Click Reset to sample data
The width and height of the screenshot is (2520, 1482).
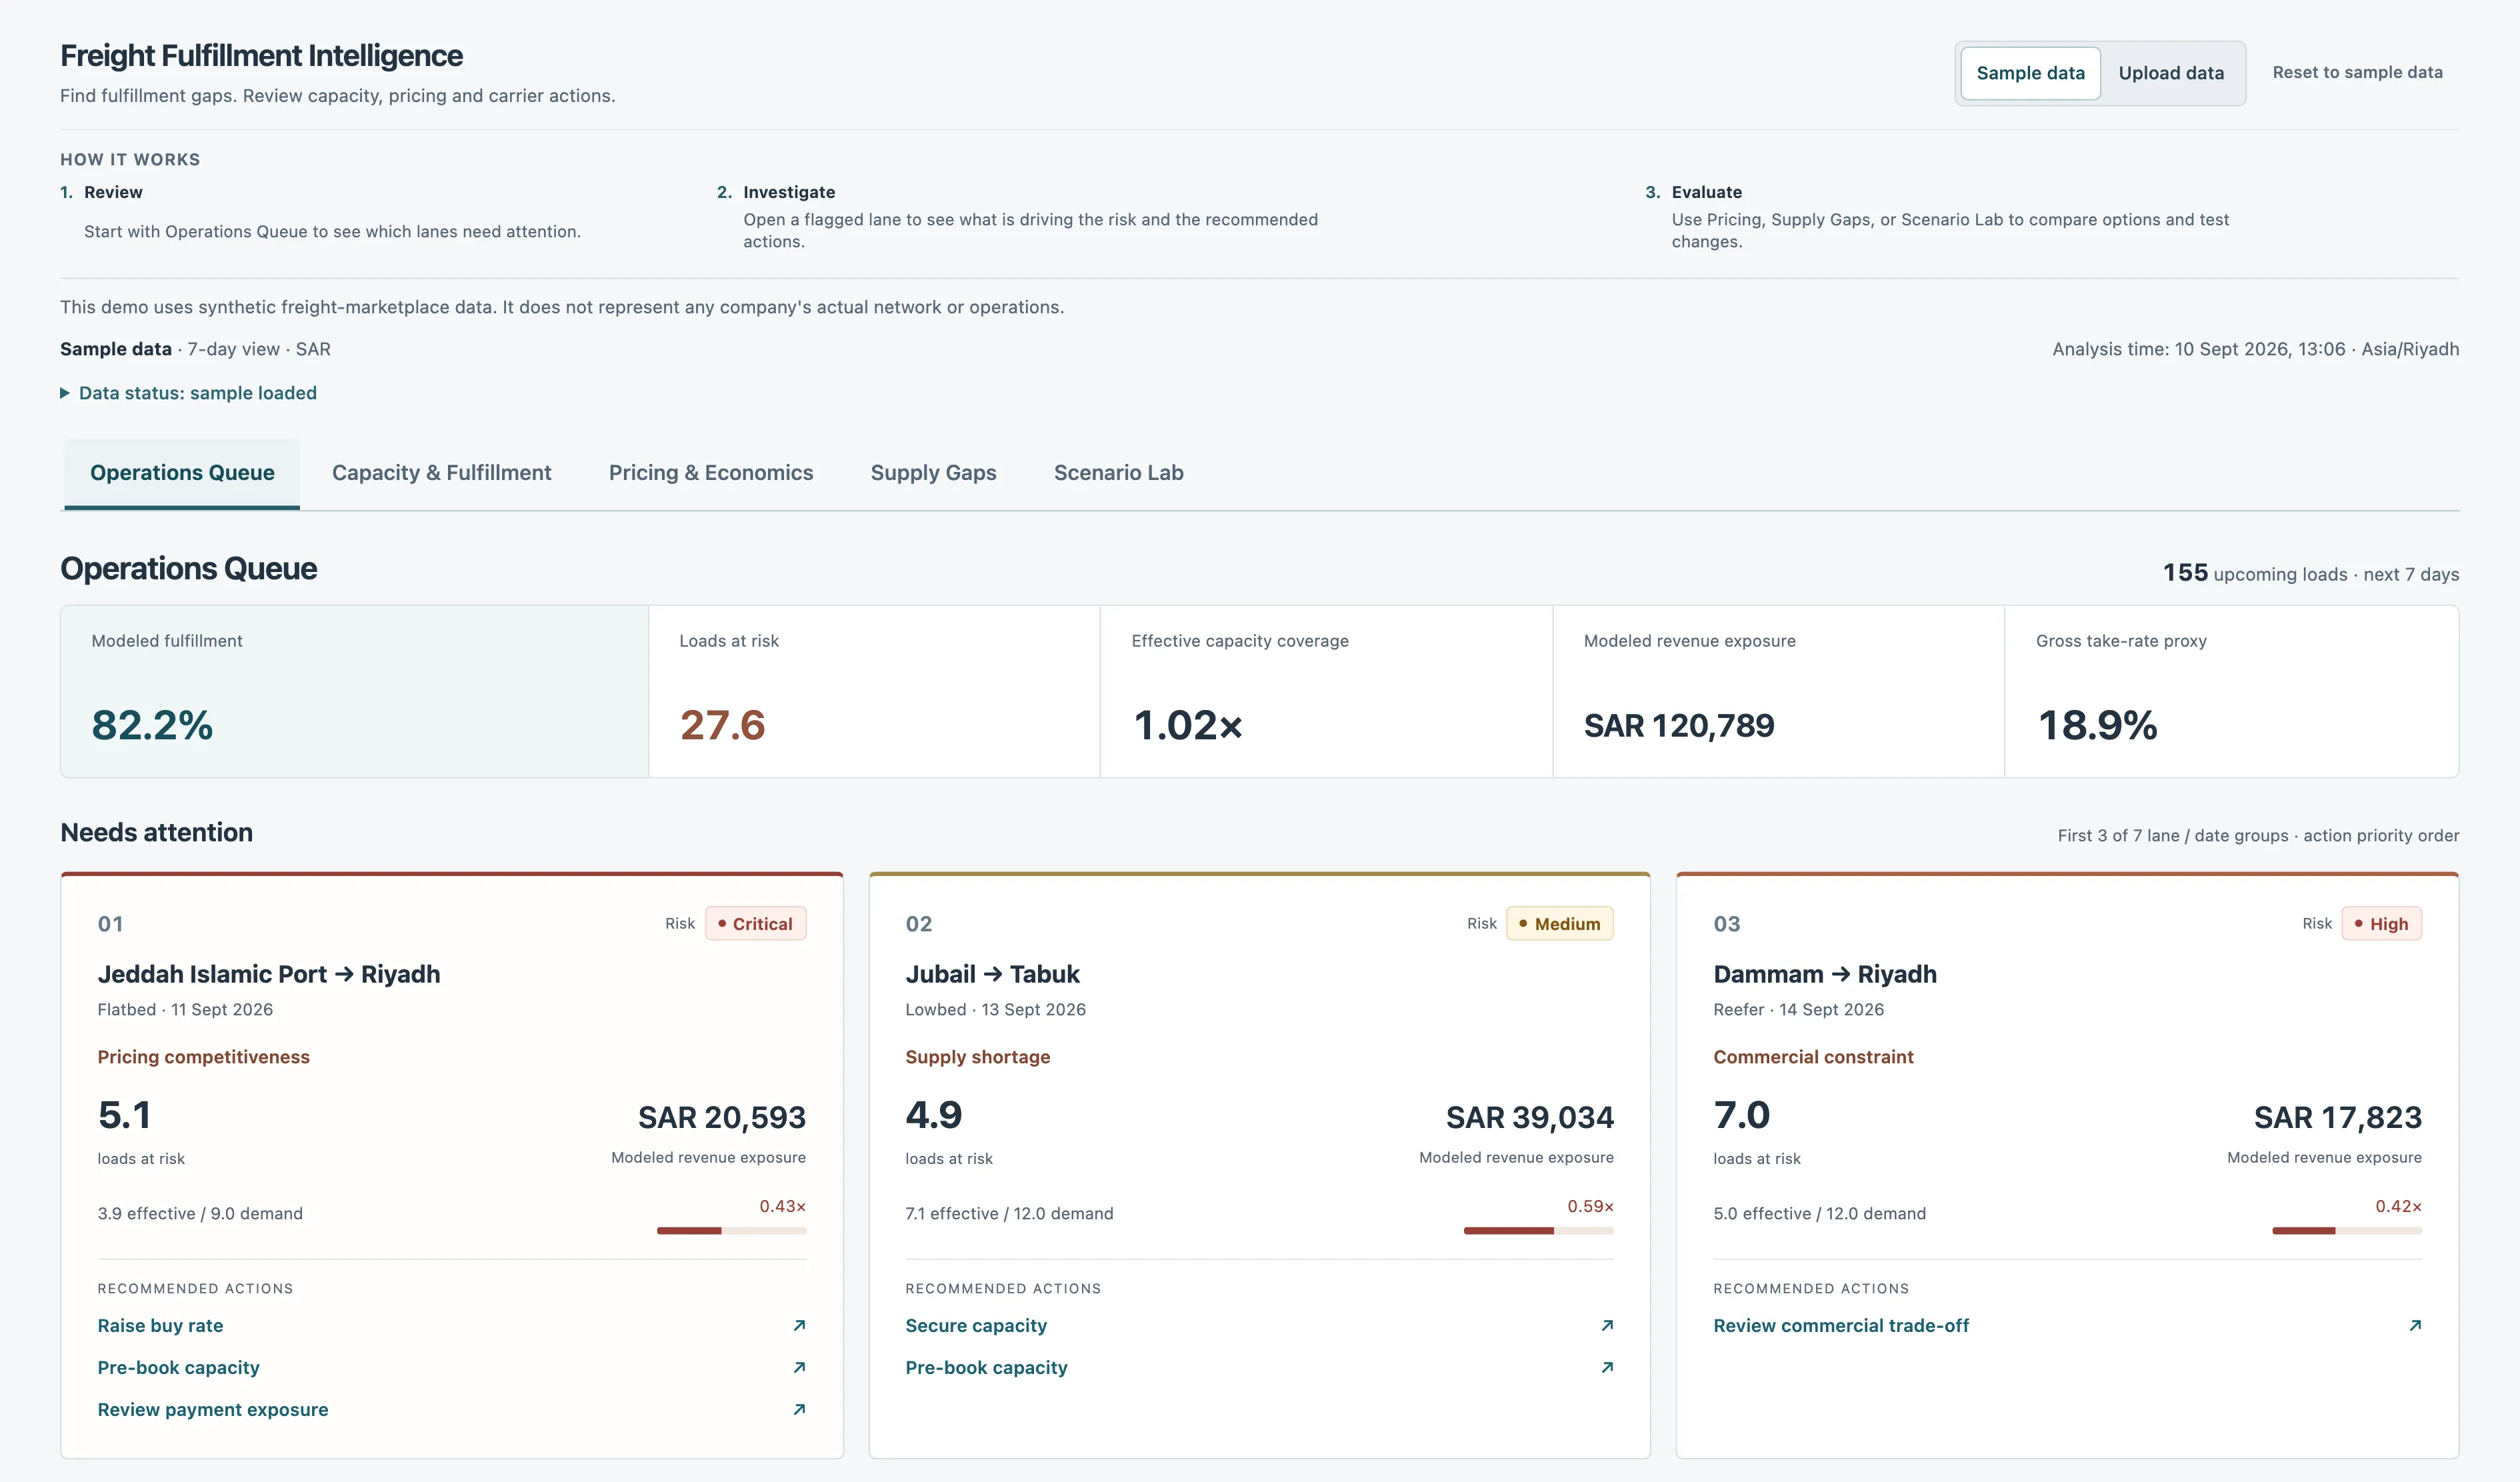(x=2357, y=72)
